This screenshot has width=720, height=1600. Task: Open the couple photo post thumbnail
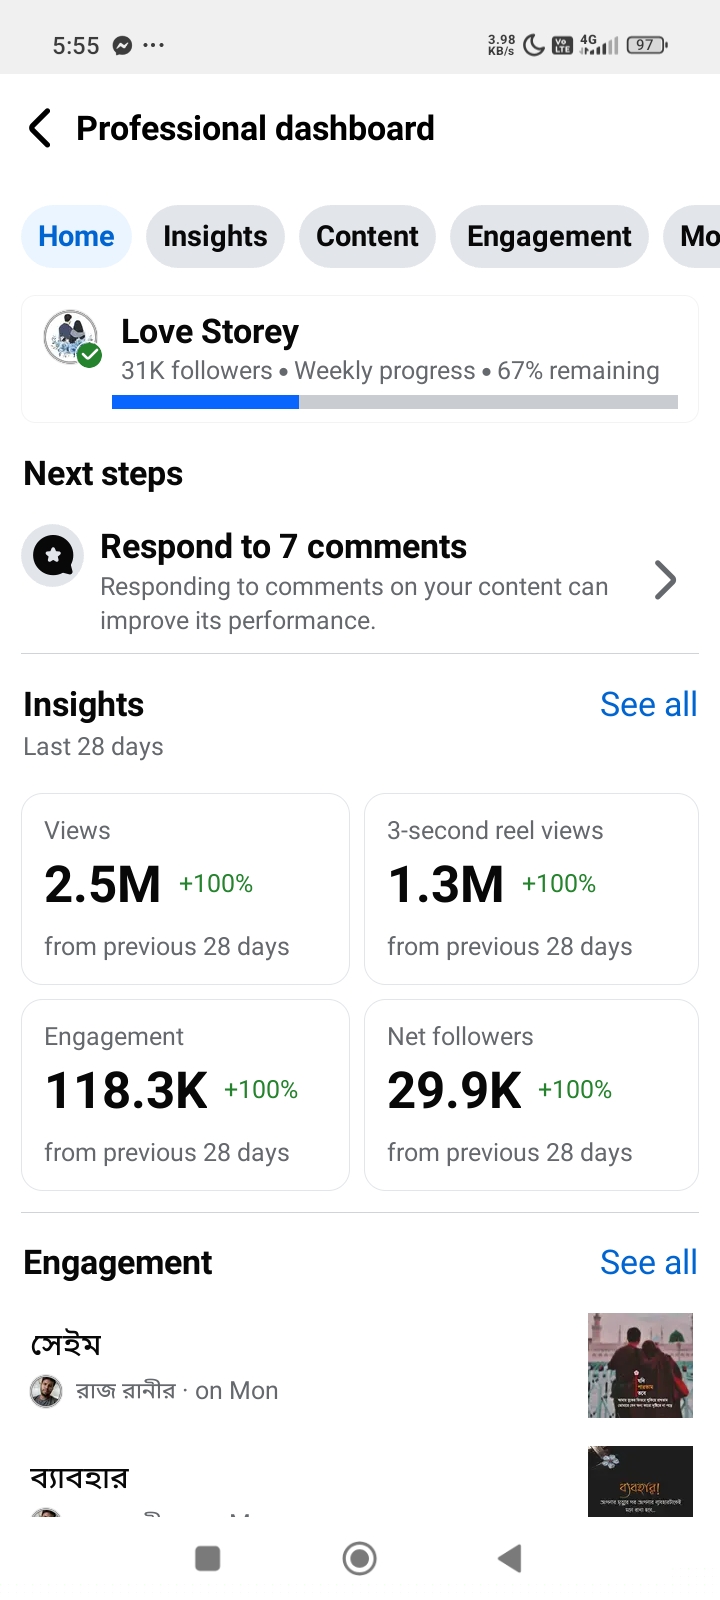coord(640,1365)
